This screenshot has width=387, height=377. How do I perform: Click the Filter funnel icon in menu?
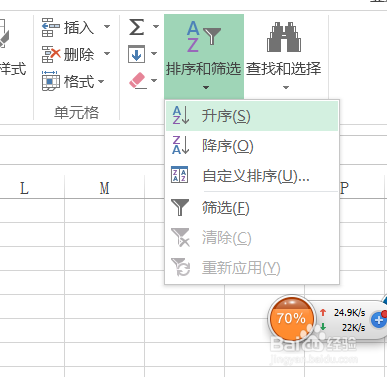click(180, 207)
